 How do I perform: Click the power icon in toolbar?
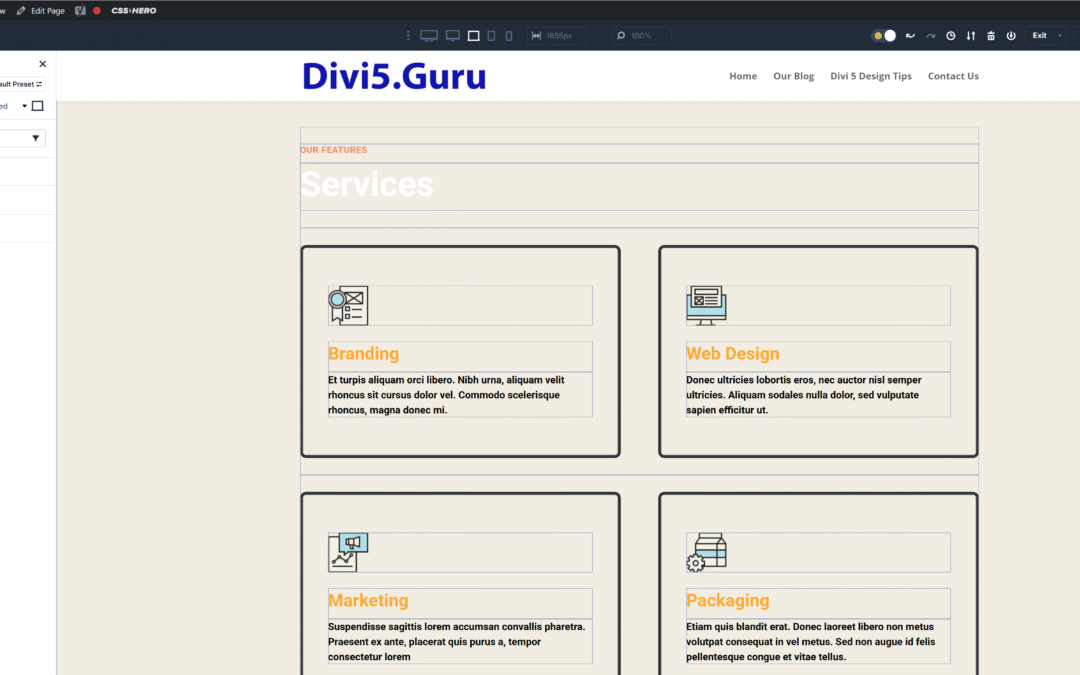tap(1011, 36)
